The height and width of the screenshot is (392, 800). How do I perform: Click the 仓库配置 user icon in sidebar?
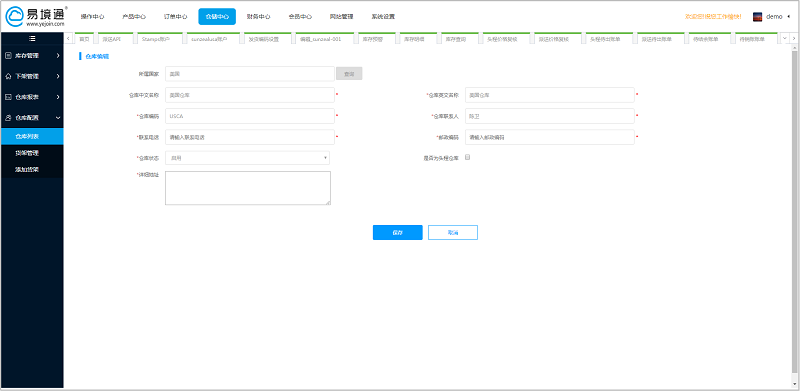tap(8, 117)
